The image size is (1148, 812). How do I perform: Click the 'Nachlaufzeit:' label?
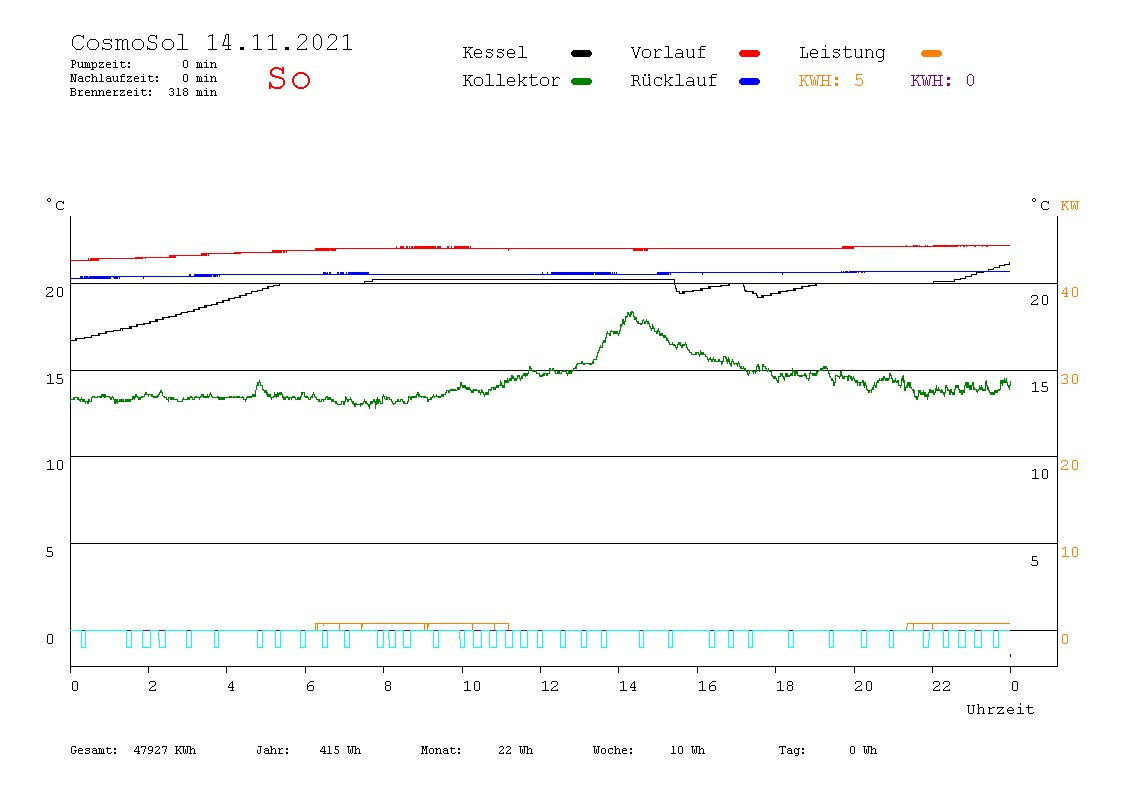[x=115, y=78]
